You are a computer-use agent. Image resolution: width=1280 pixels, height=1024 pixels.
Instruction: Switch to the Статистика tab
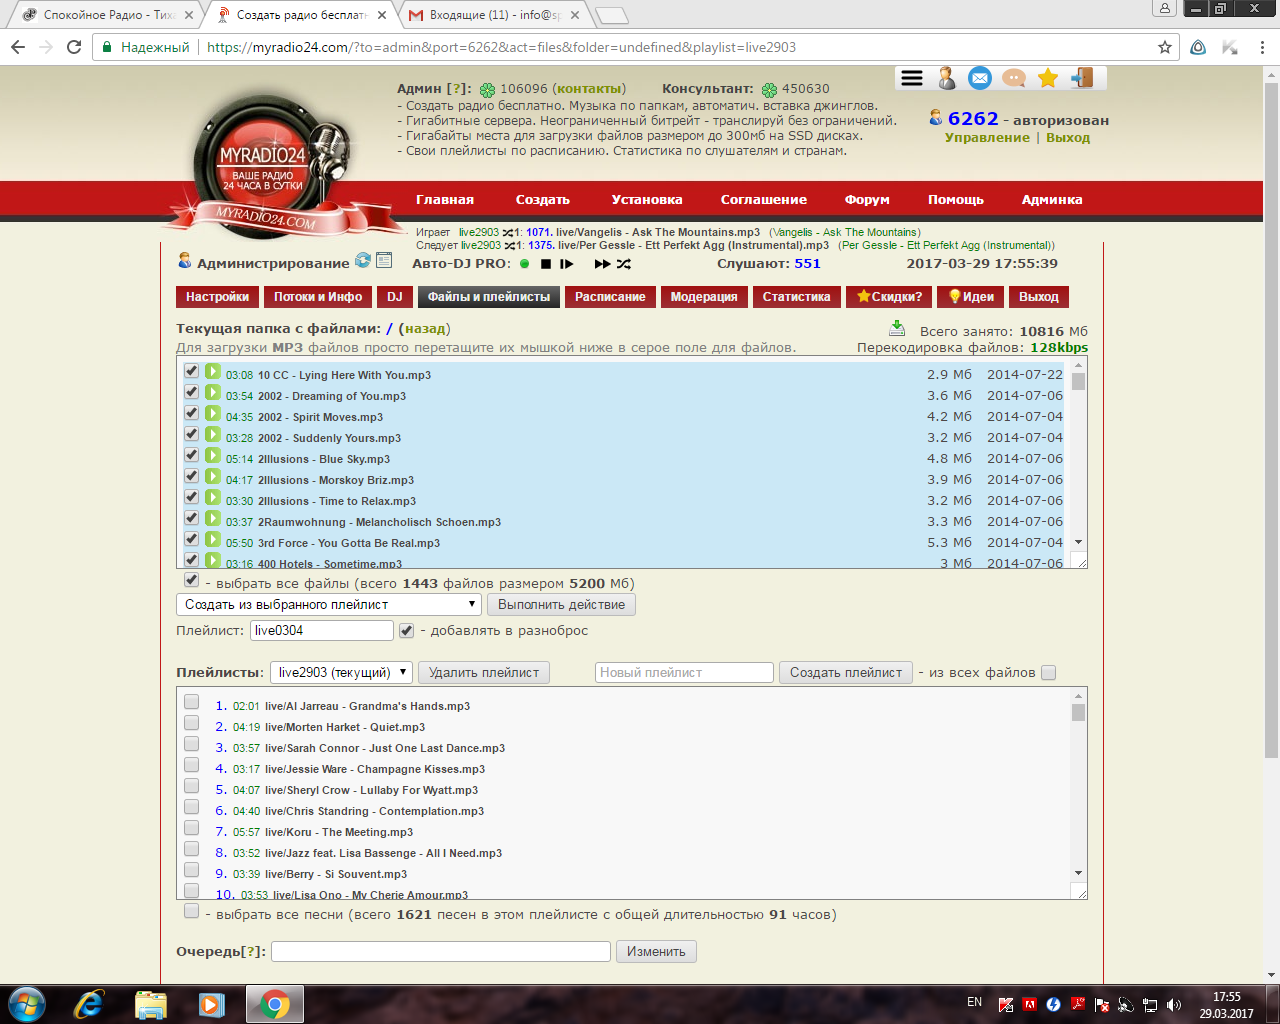[796, 297]
